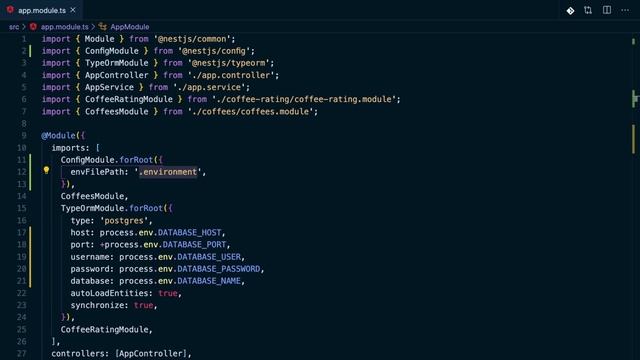The width and height of the screenshot is (640, 360).
Task: Click DATABASE_PASSWORD env variable
Action: [x=218, y=269]
